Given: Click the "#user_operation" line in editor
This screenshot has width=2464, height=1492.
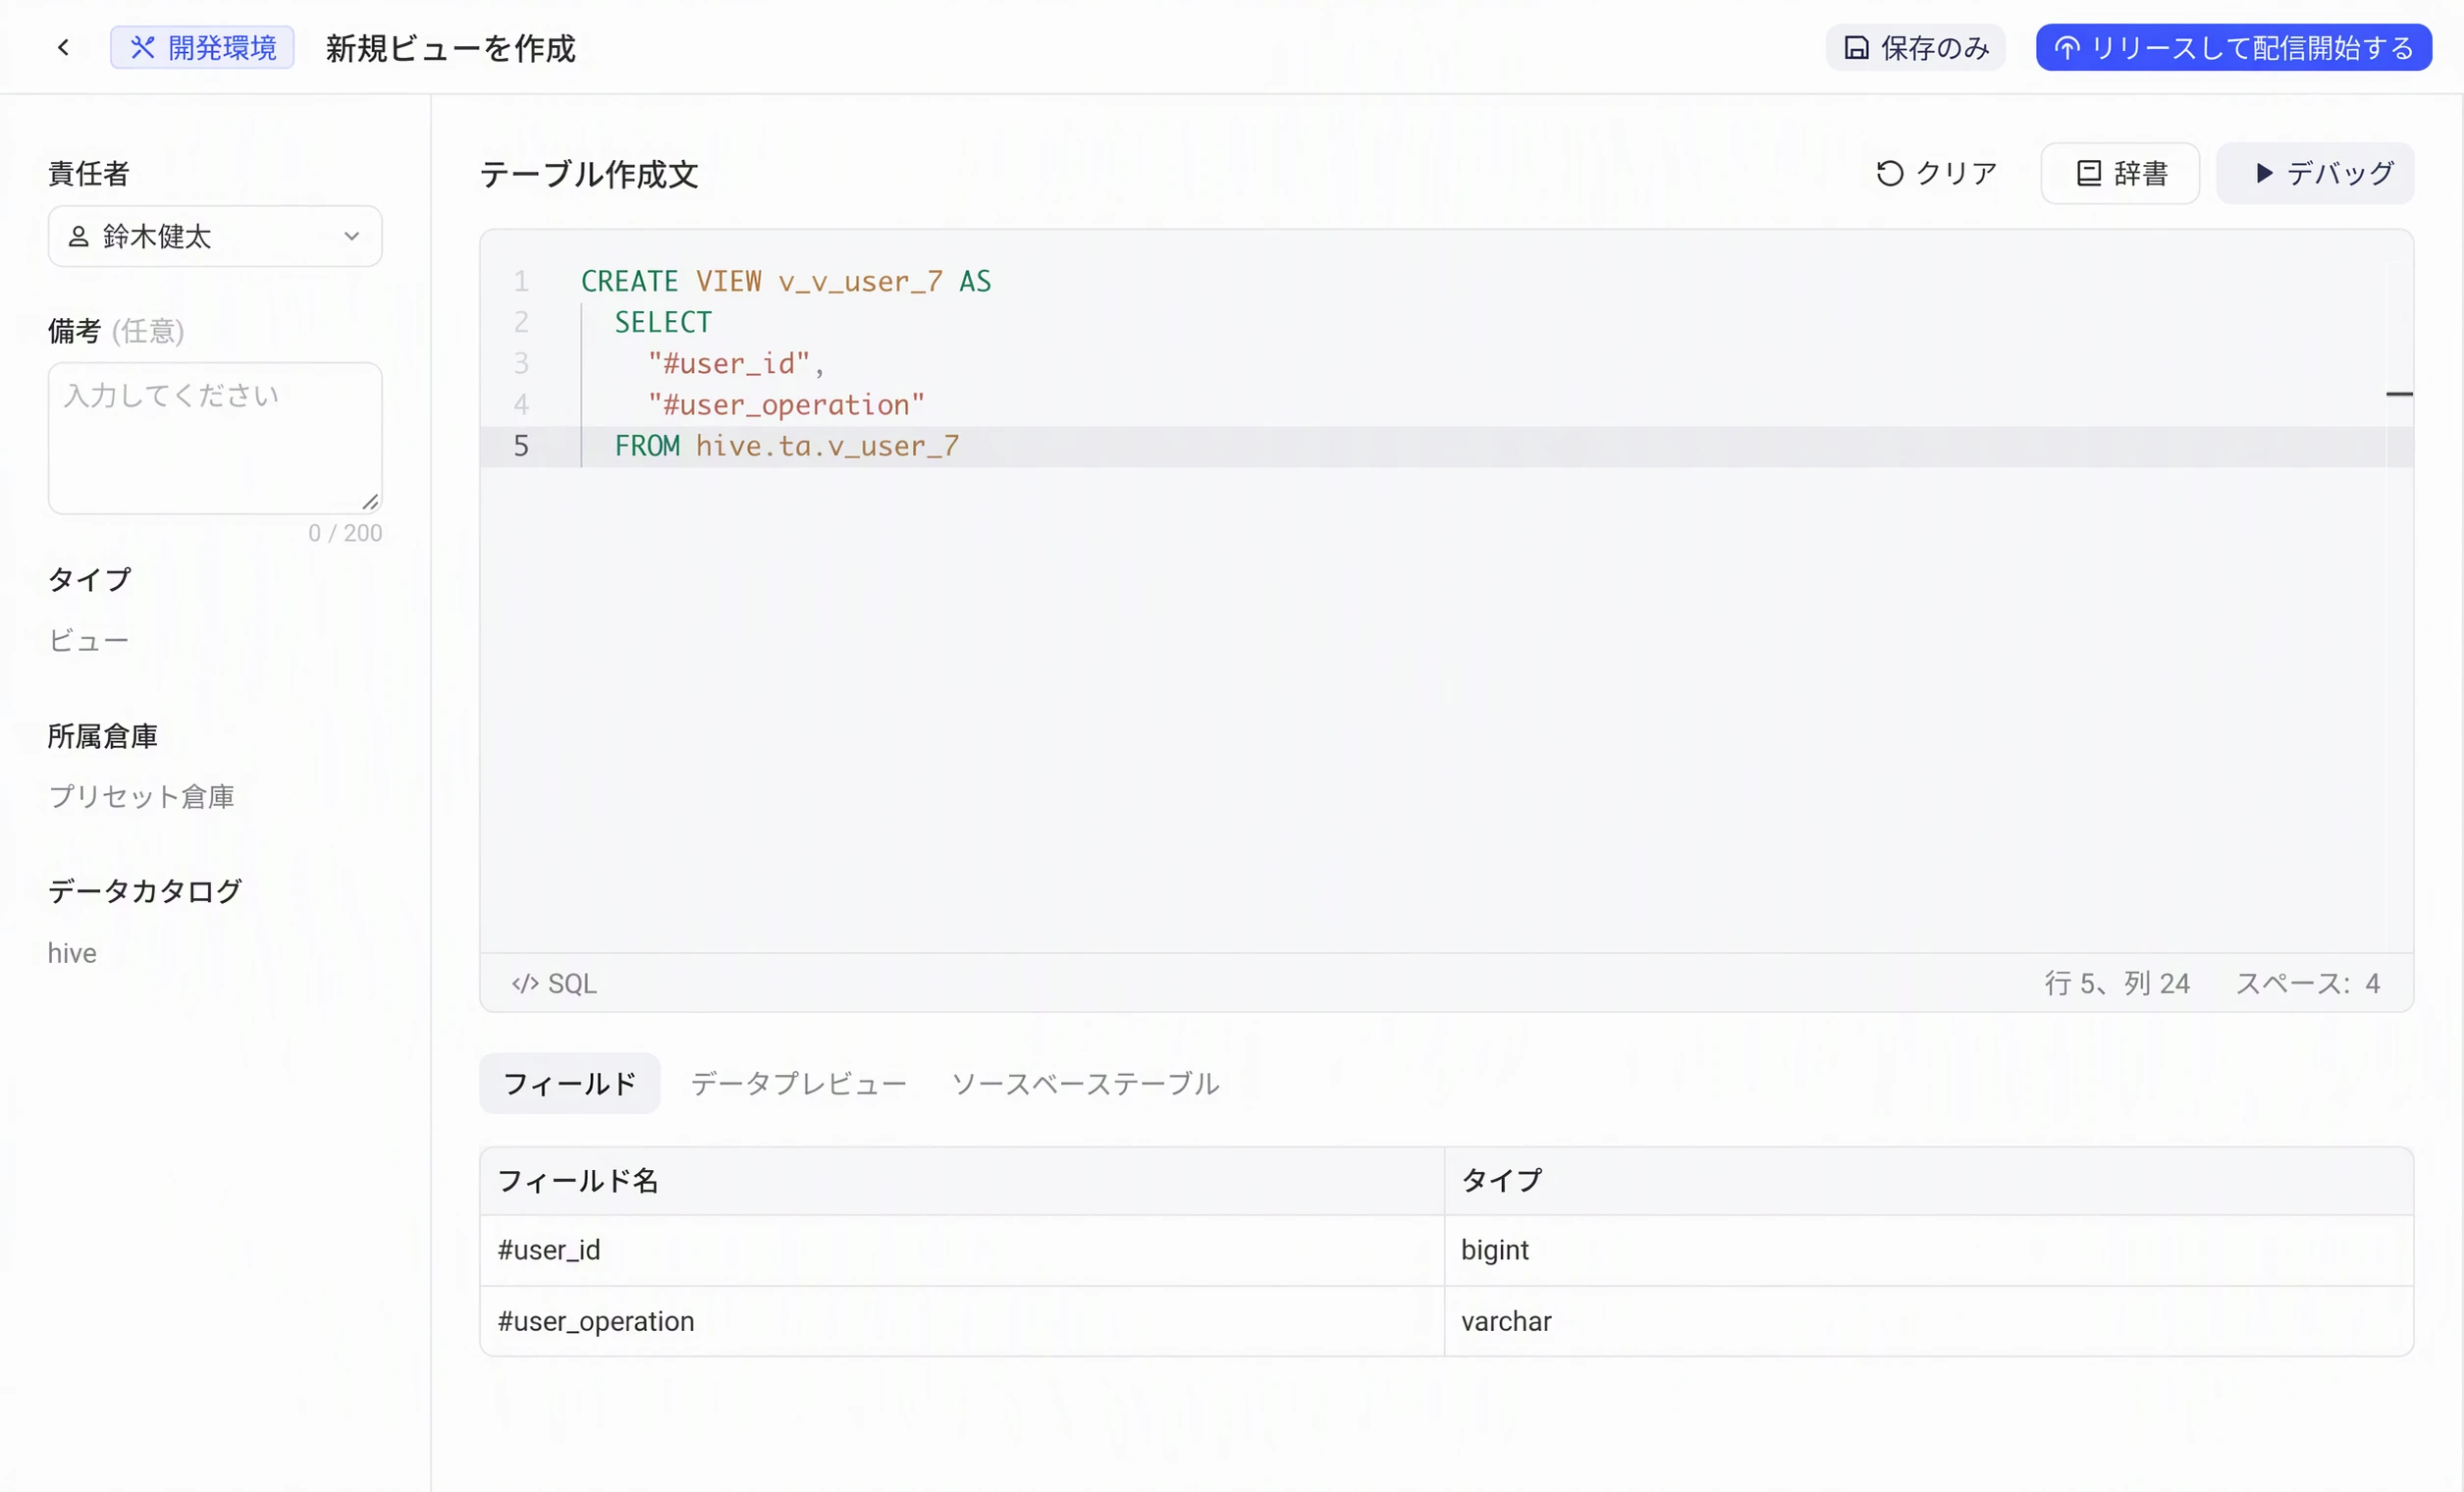Looking at the screenshot, I should pos(786,404).
